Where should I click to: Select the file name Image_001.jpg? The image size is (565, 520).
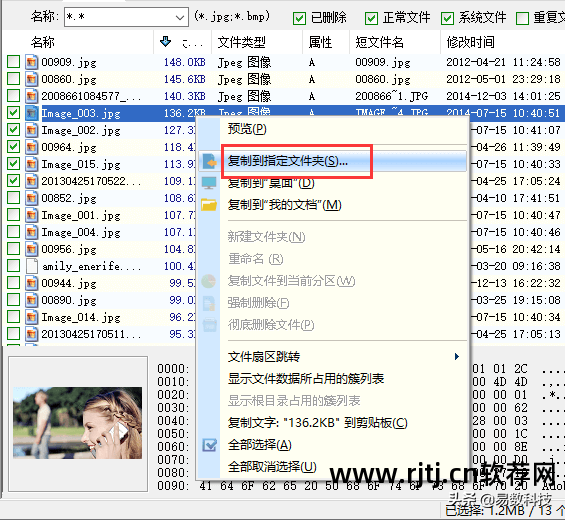point(81,215)
